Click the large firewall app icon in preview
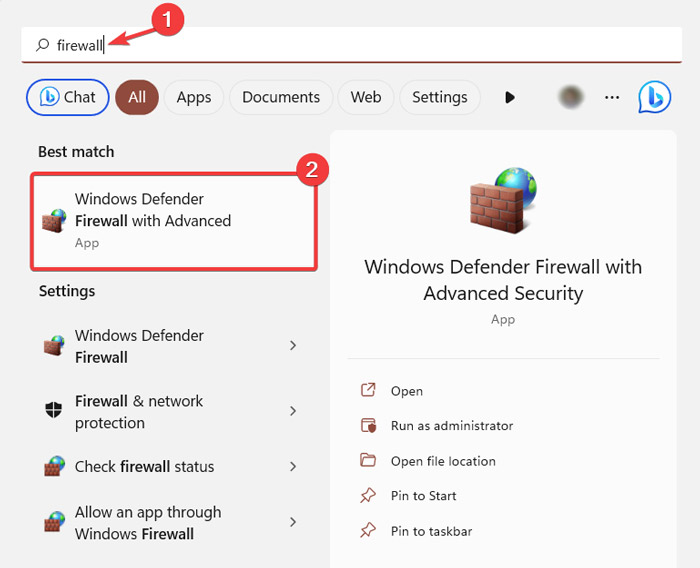Viewport: 700px width, 568px height. point(503,200)
